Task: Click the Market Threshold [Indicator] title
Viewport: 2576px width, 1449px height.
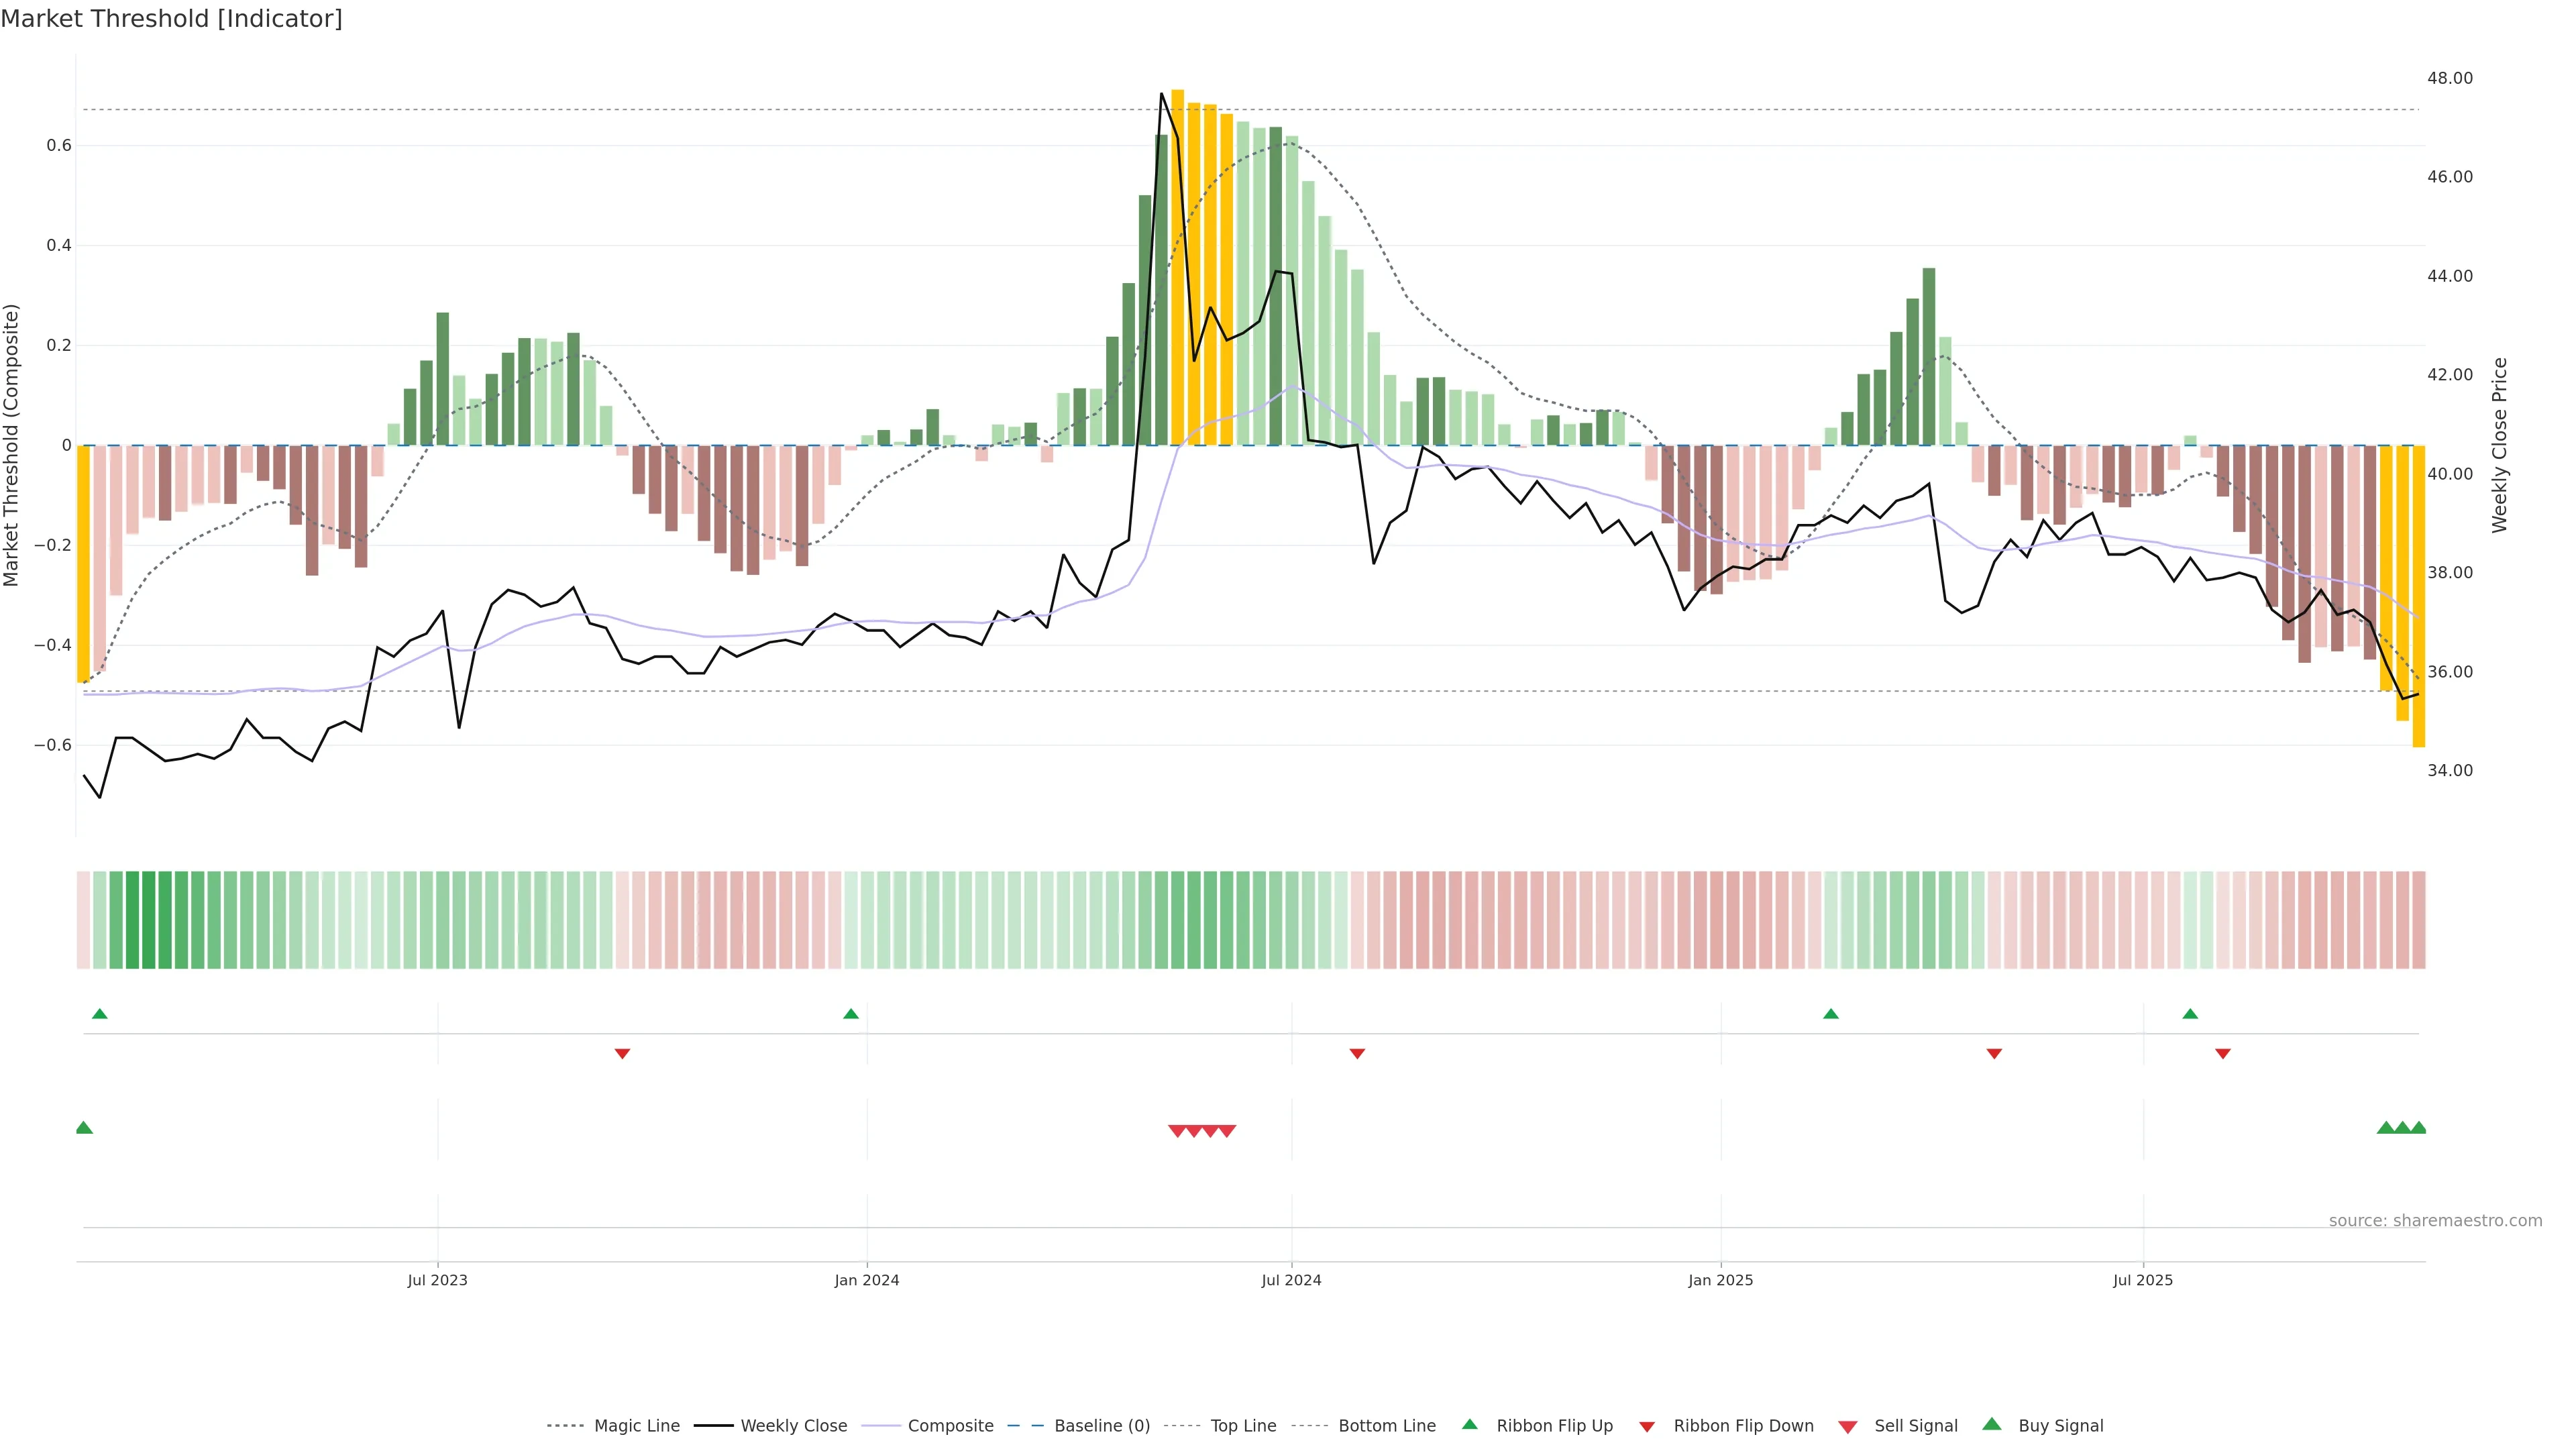Action: 171,19
